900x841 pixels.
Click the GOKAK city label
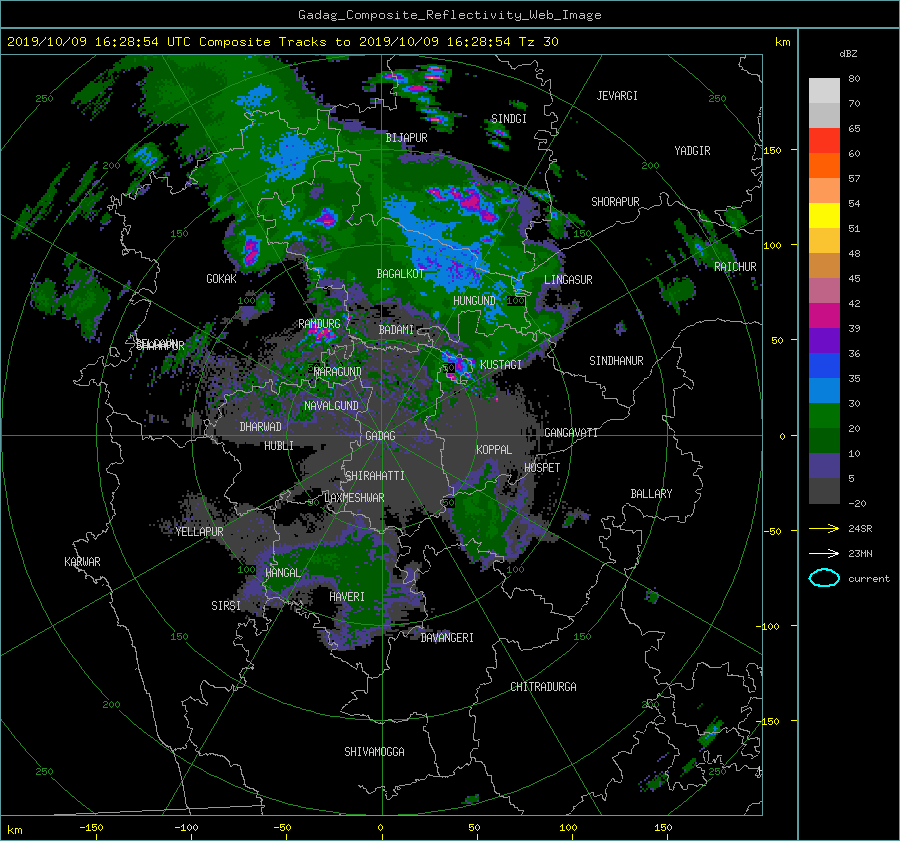point(221,279)
